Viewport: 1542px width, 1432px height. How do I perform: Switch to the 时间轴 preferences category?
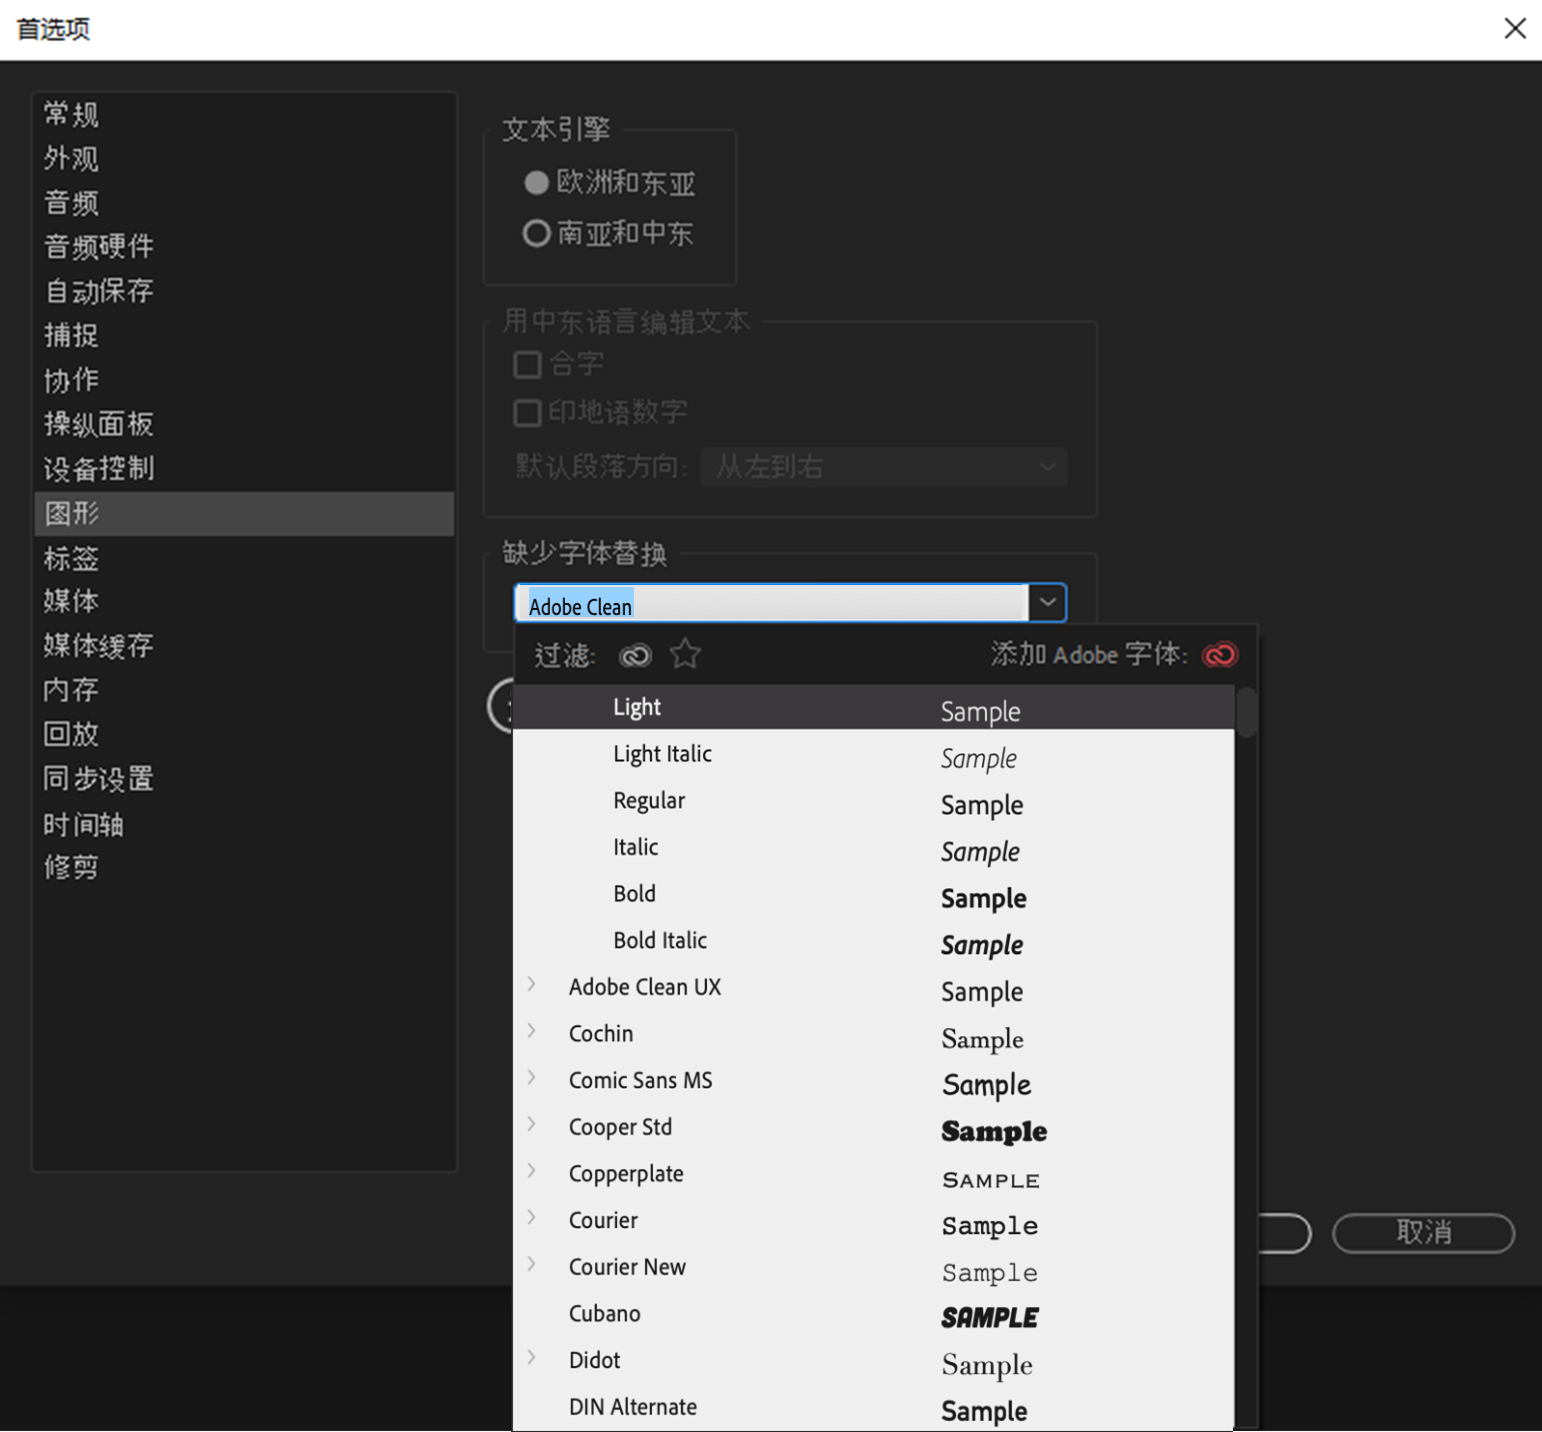[84, 823]
